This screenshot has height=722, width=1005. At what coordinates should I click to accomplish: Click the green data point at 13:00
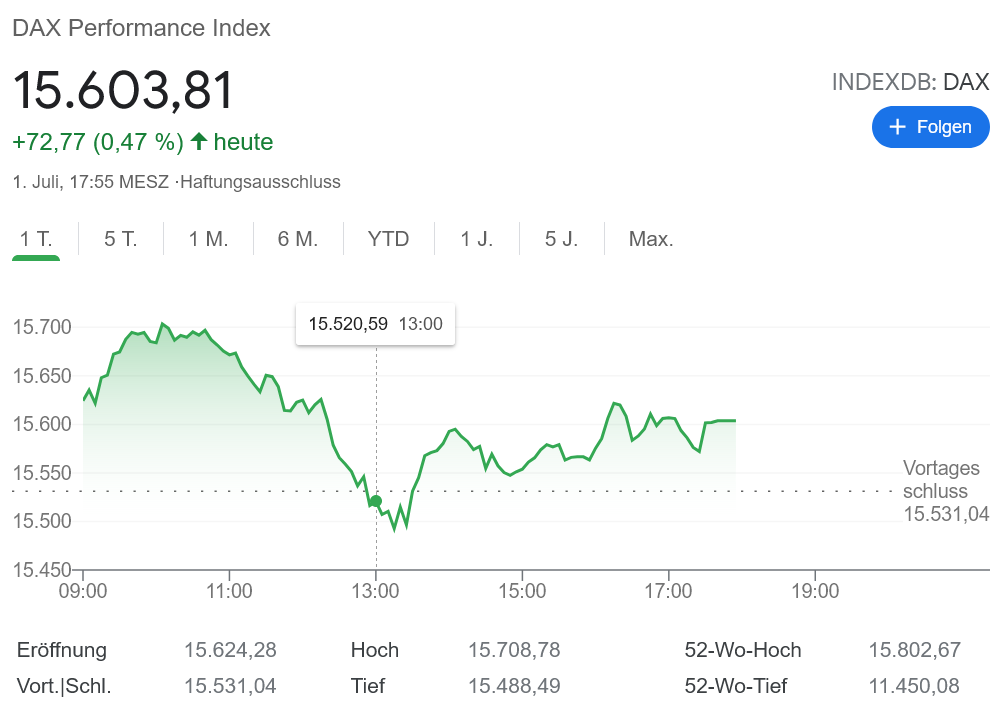[x=376, y=502]
